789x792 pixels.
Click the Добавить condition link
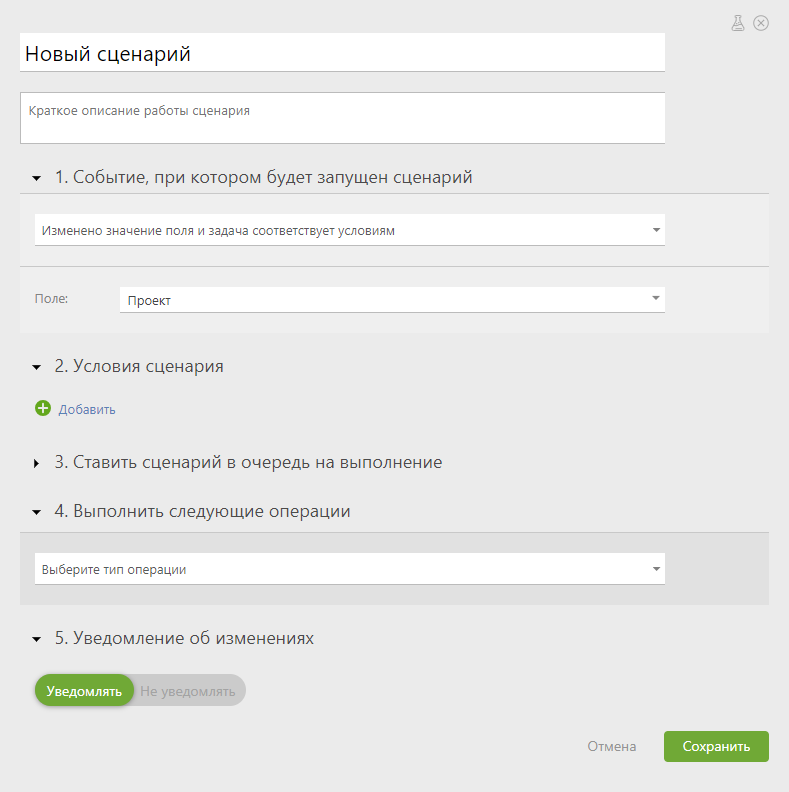click(x=87, y=409)
